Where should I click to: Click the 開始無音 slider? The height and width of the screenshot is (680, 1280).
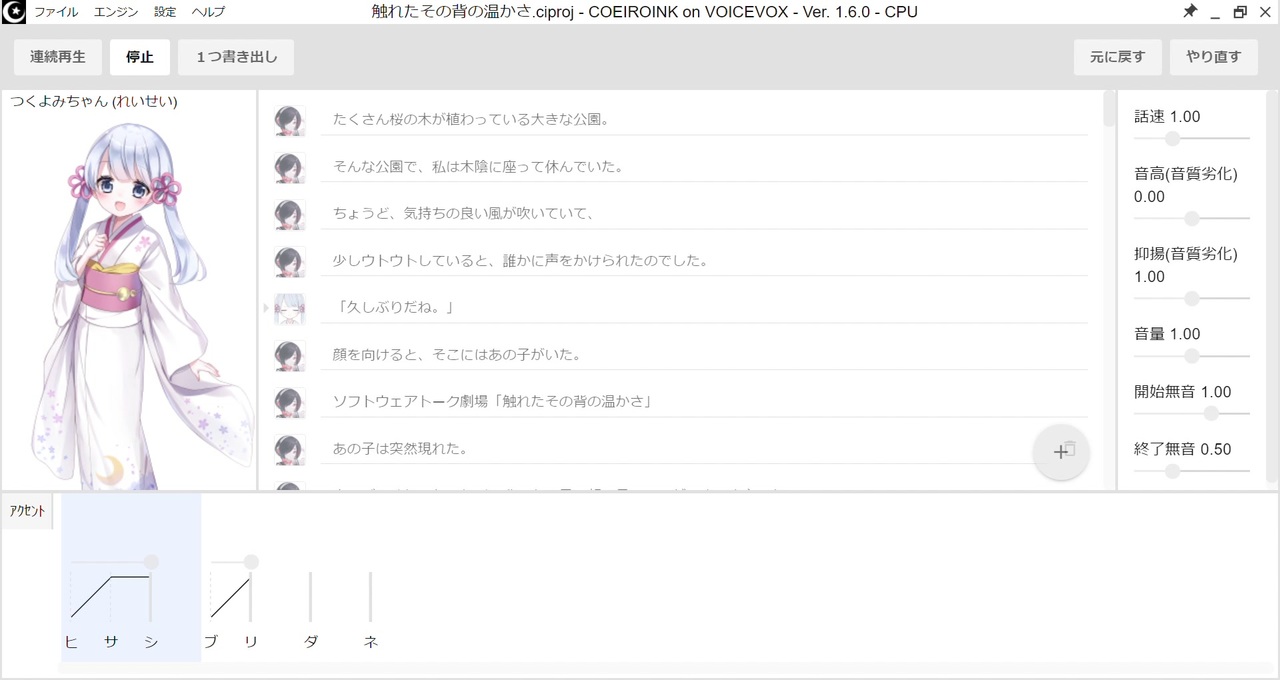(x=1192, y=413)
